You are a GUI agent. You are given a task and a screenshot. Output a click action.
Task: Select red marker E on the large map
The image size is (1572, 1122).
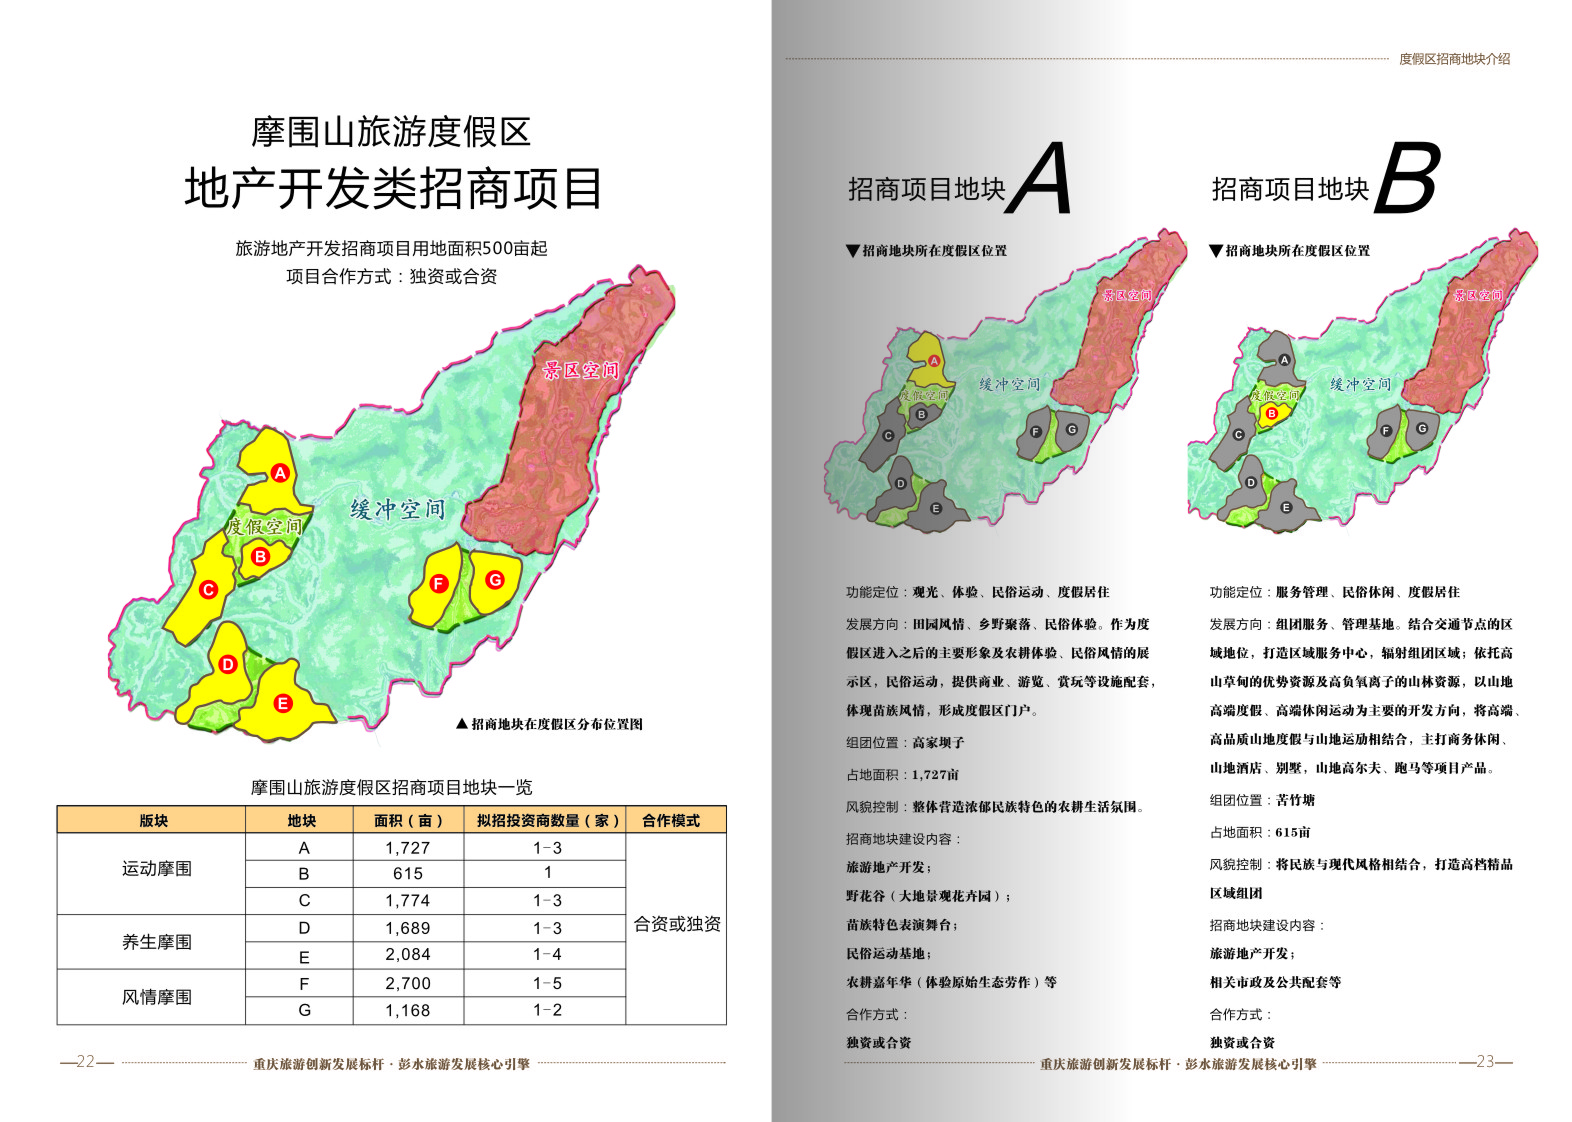[x=283, y=704]
